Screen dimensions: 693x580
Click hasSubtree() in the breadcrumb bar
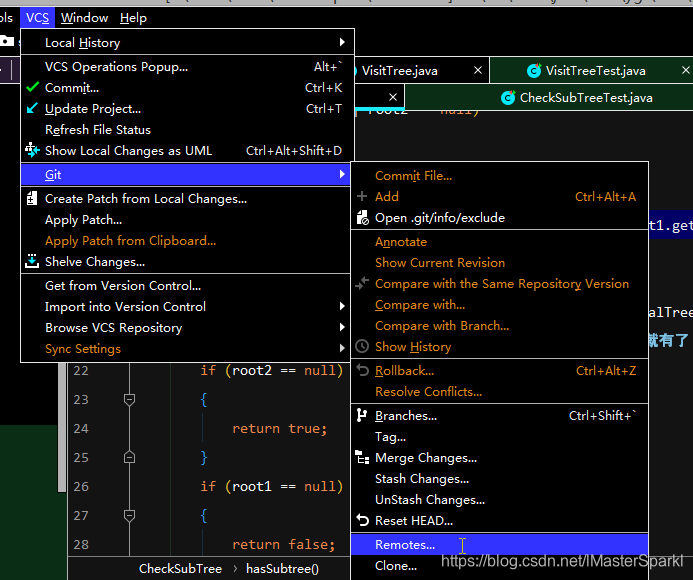tap(282, 569)
